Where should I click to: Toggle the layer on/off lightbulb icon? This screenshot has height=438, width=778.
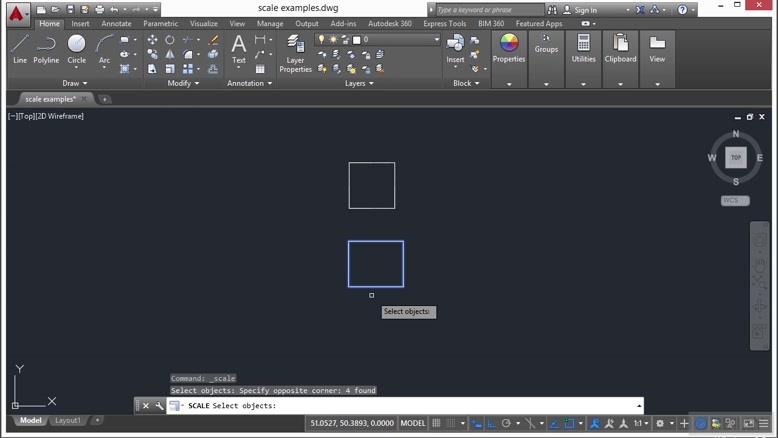(x=322, y=39)
